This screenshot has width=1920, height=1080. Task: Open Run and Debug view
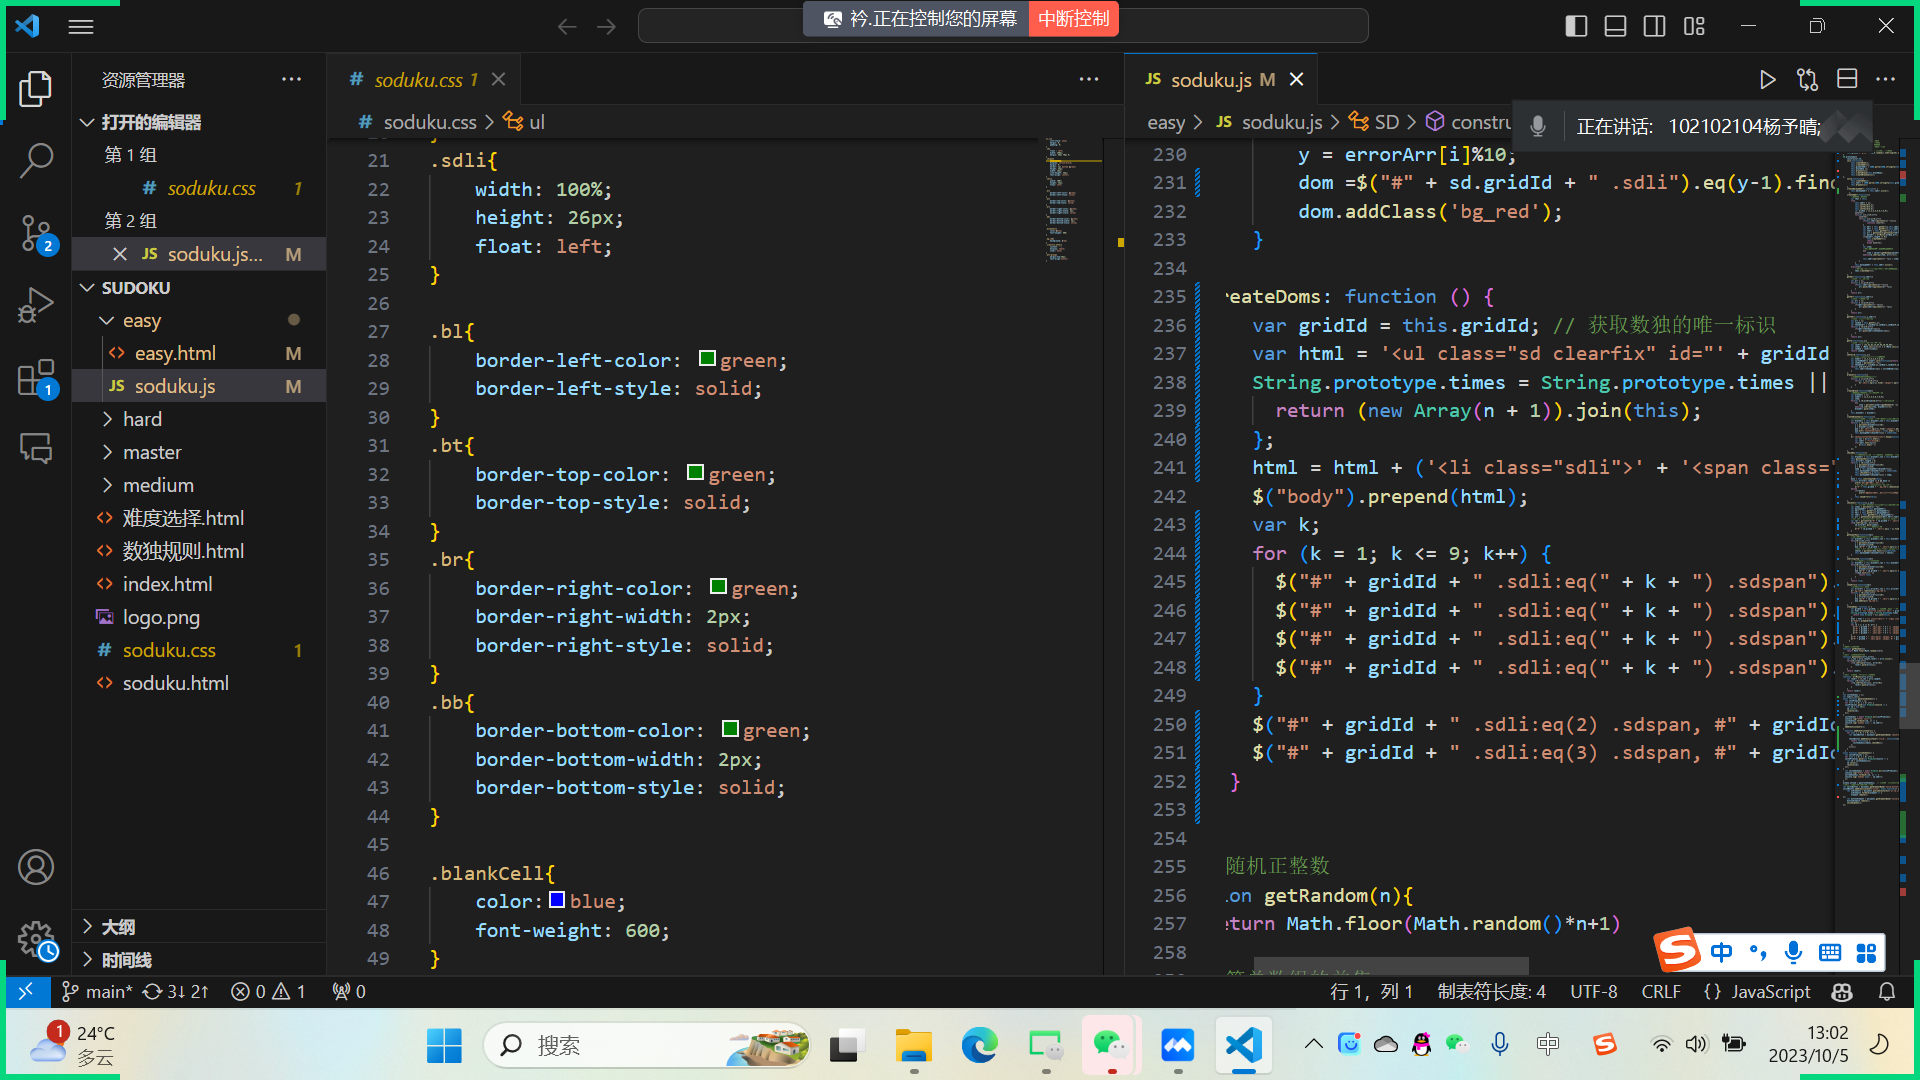[x=36, y=305]
